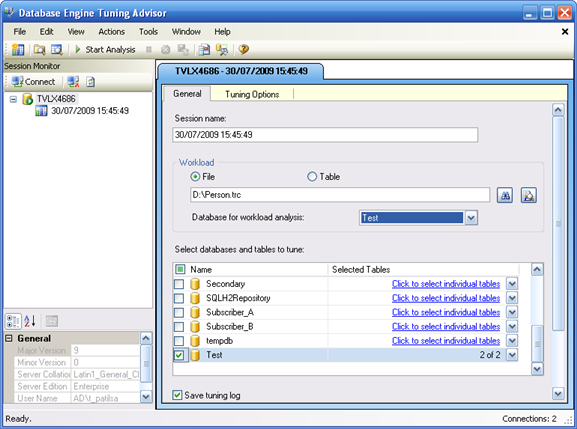Viewport: 577px width, 429px height.
Task: Open the Subscriber_A row tables dropdown arrow
Action: click(x=512, y=312)
